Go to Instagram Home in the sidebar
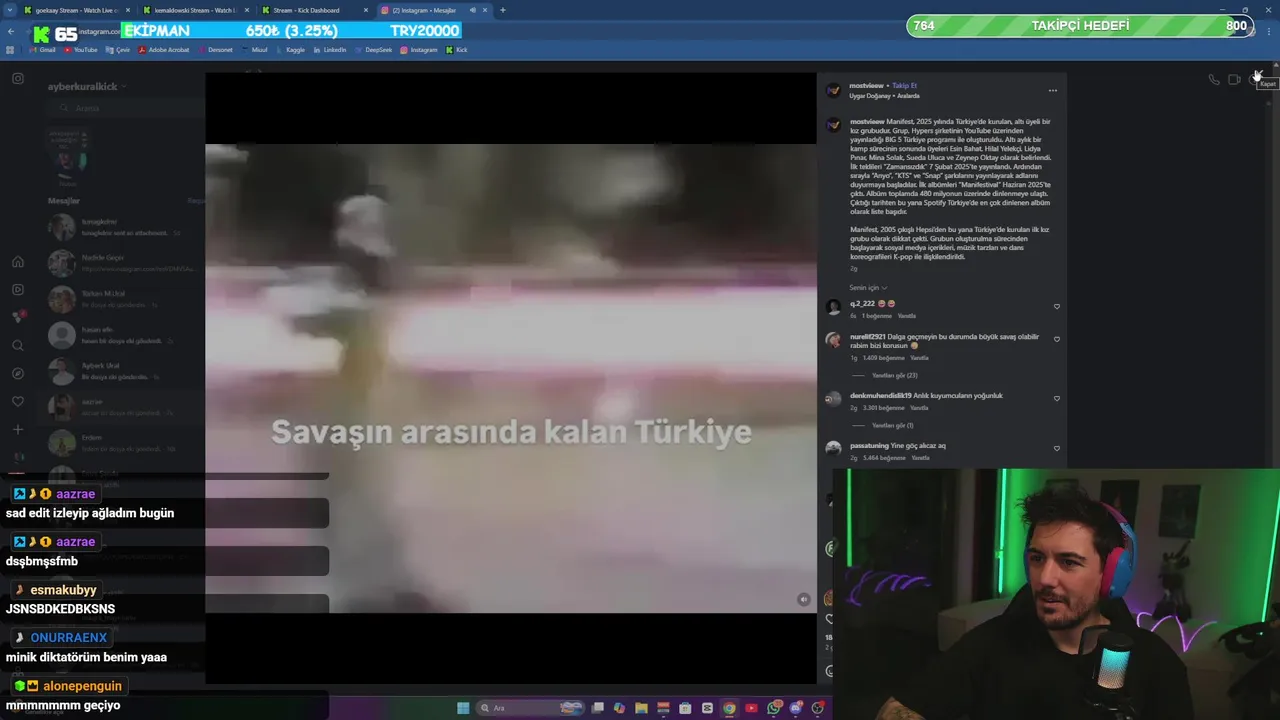The width and height of the screenshot is (1280, 720). (18, 261)
